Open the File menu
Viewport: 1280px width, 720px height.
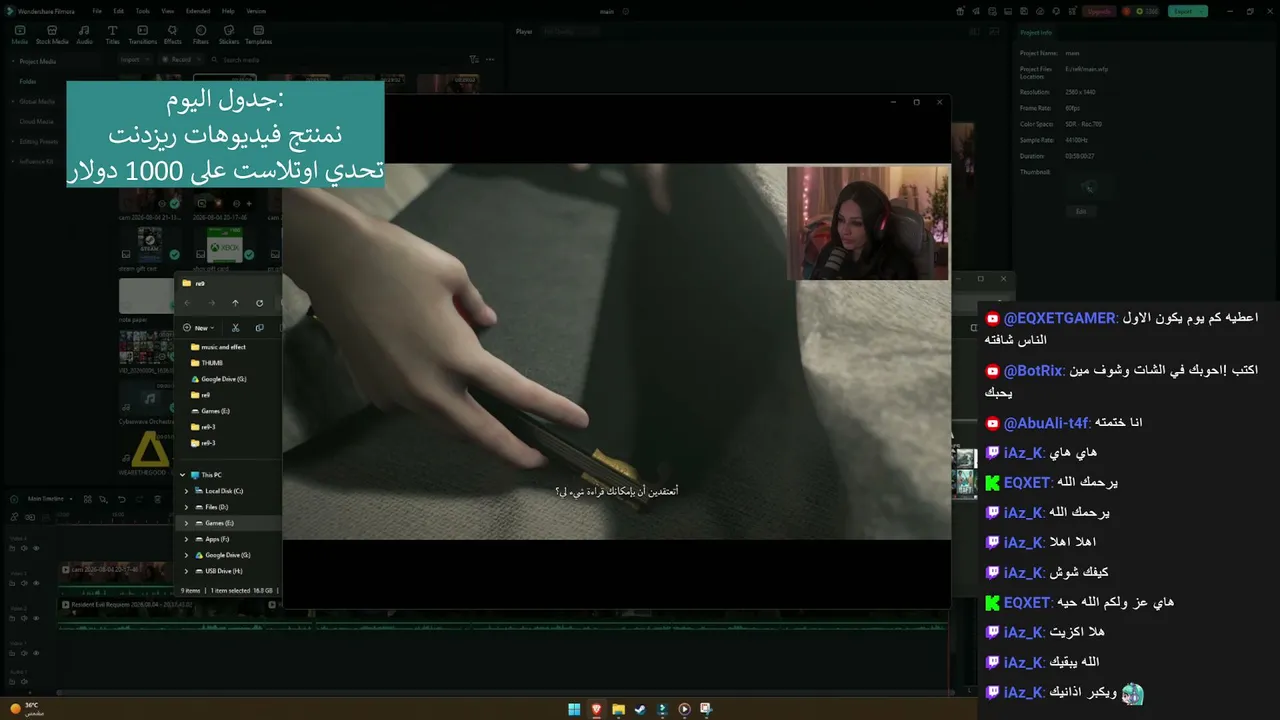point(97,11)
